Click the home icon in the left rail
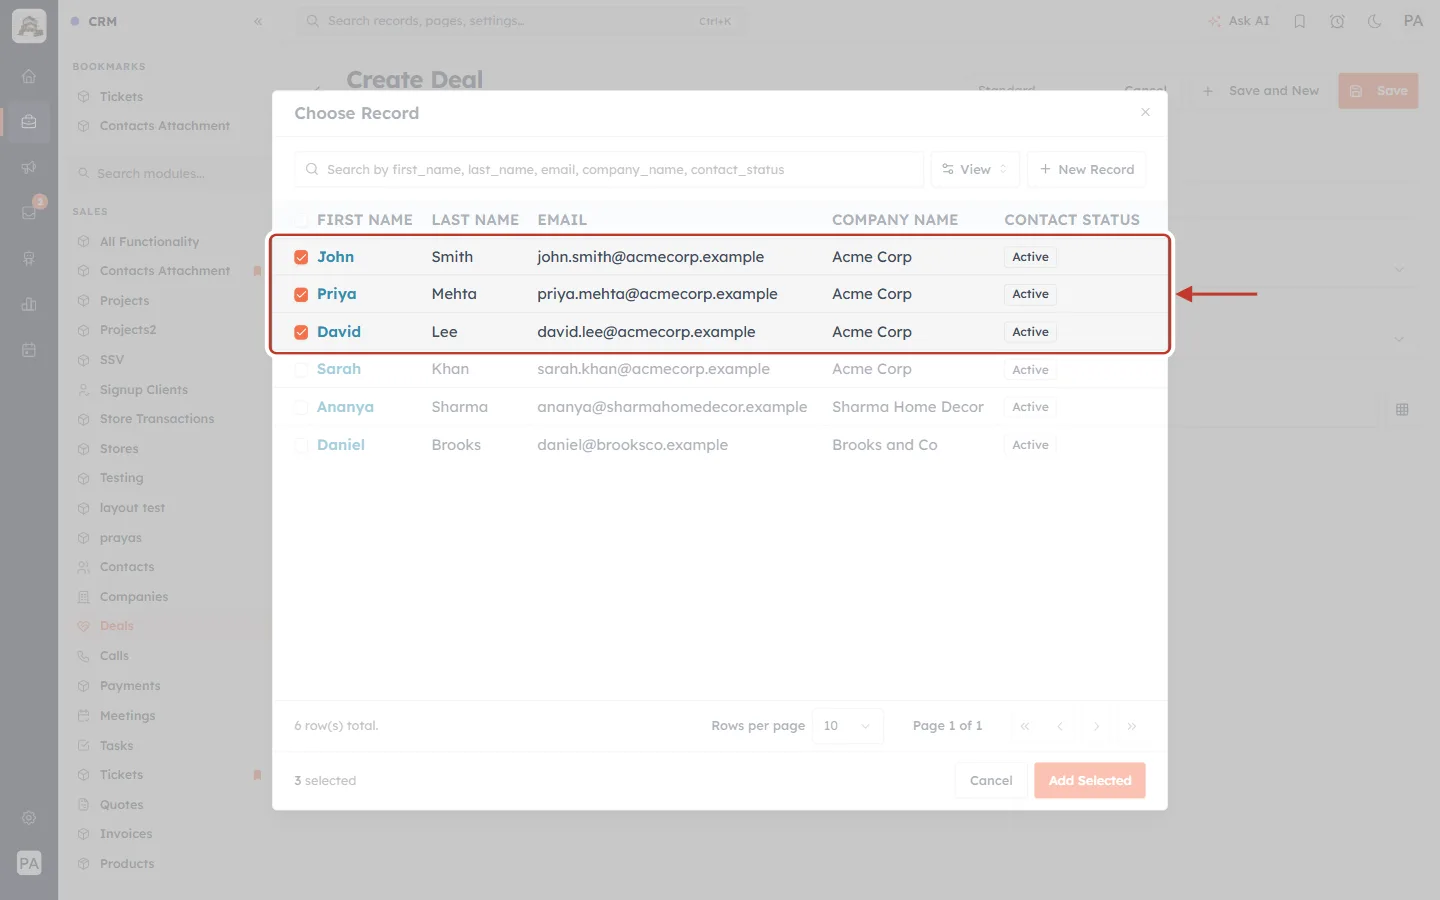This screenshot has height=900, width=1440. point(29,76)
